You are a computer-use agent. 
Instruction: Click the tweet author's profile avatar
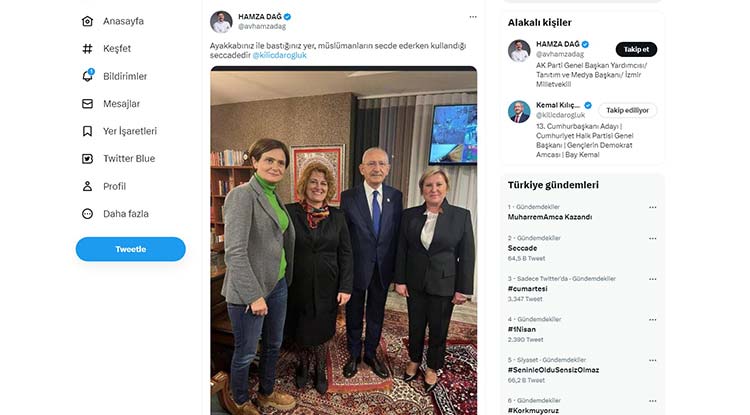[x=221, y=22]
